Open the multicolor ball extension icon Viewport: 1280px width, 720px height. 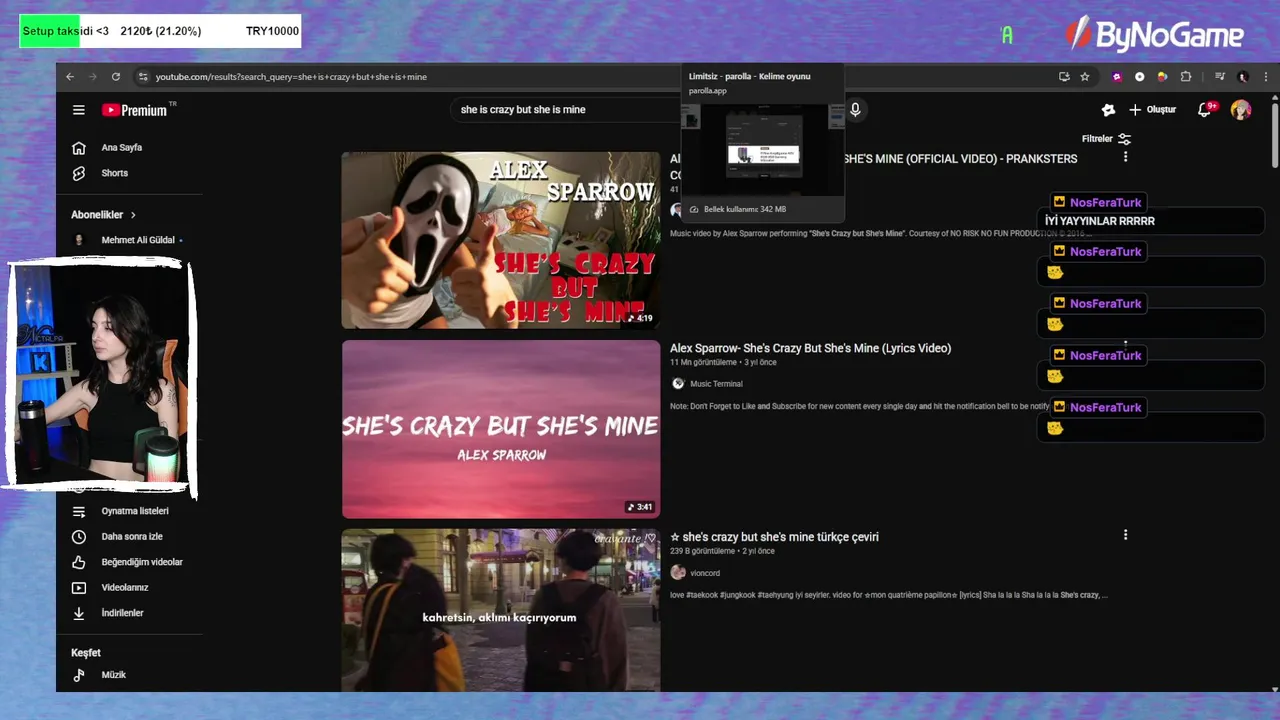(1162, 77)
